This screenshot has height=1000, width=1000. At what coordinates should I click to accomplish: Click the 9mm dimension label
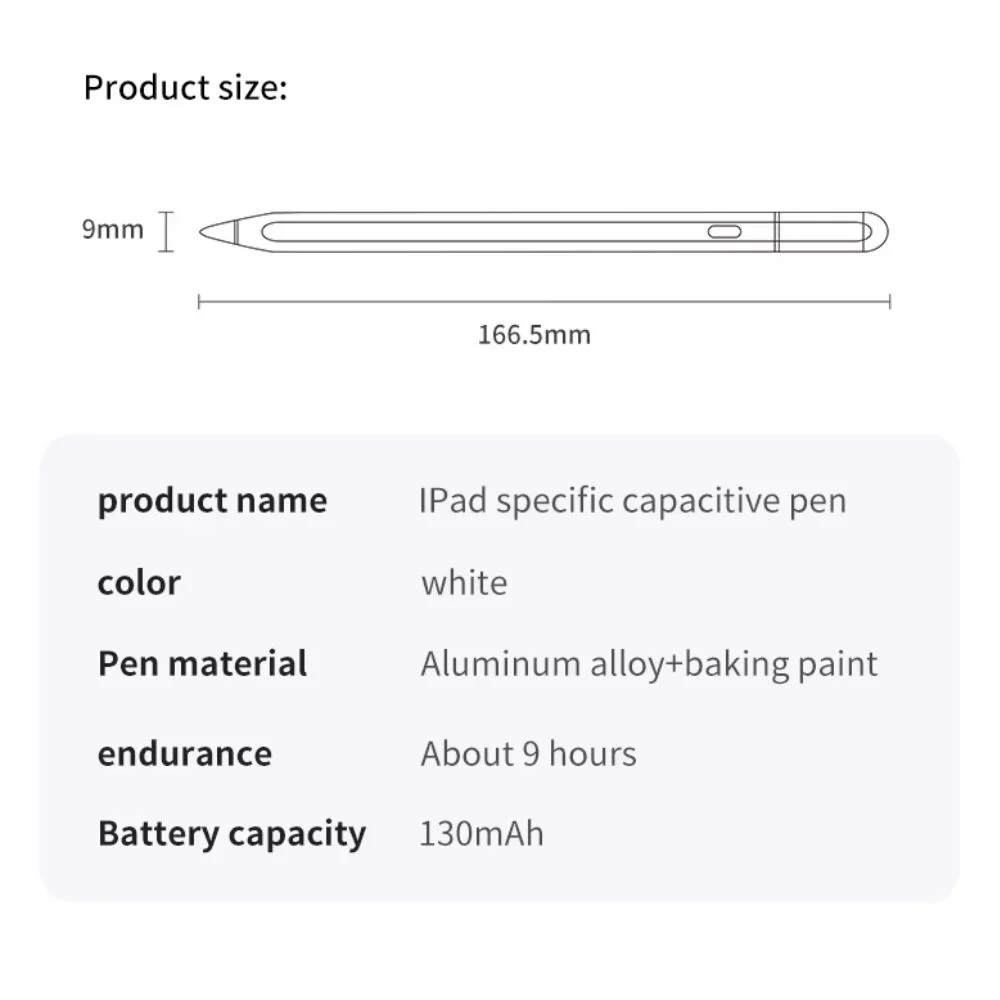[x=113, y=229]
